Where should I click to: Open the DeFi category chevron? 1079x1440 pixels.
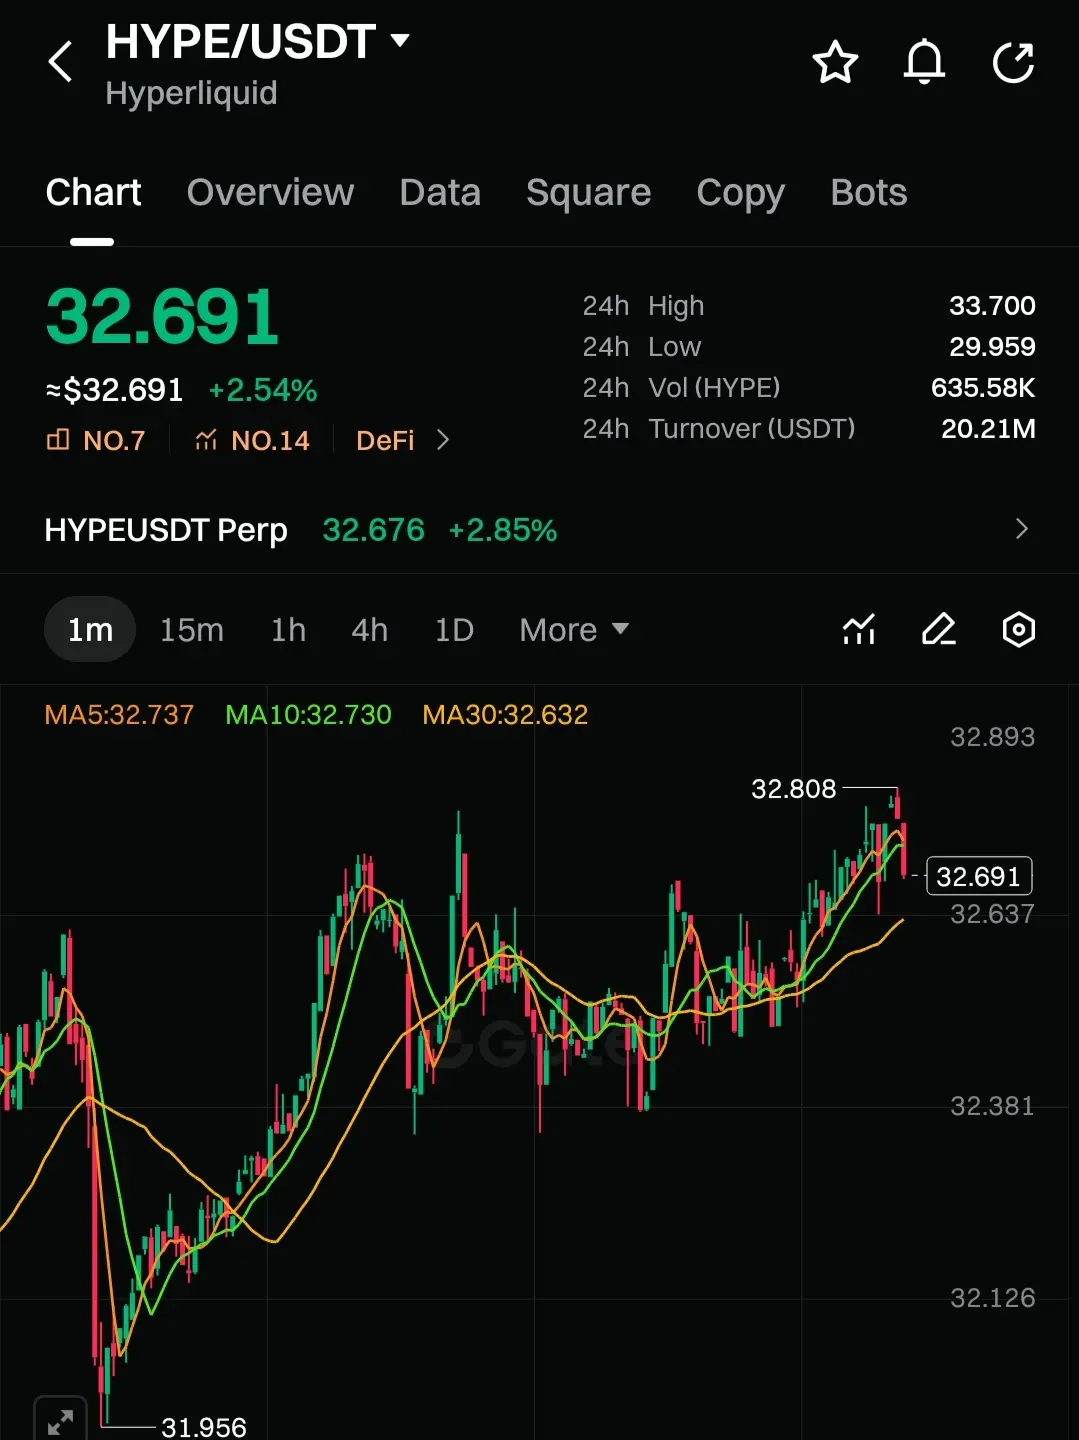tap(443, 440)
